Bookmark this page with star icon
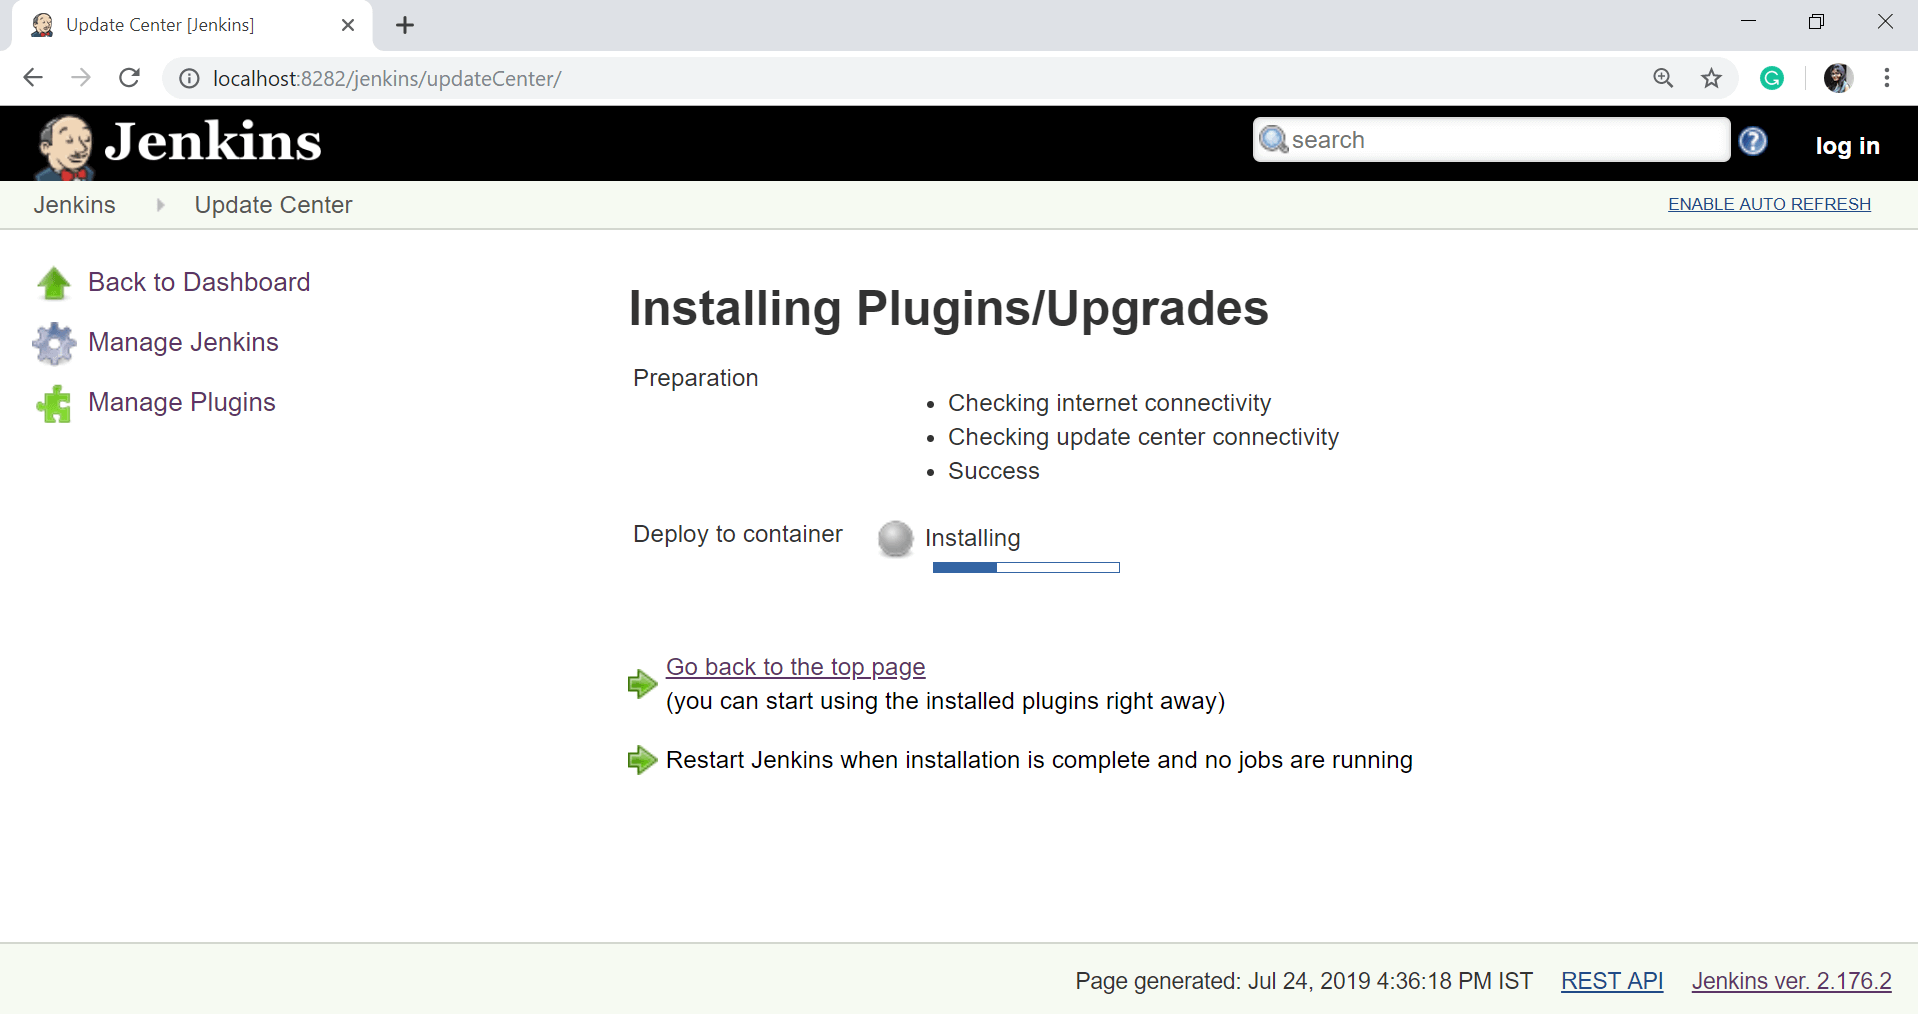 (x=1712, y=78)
